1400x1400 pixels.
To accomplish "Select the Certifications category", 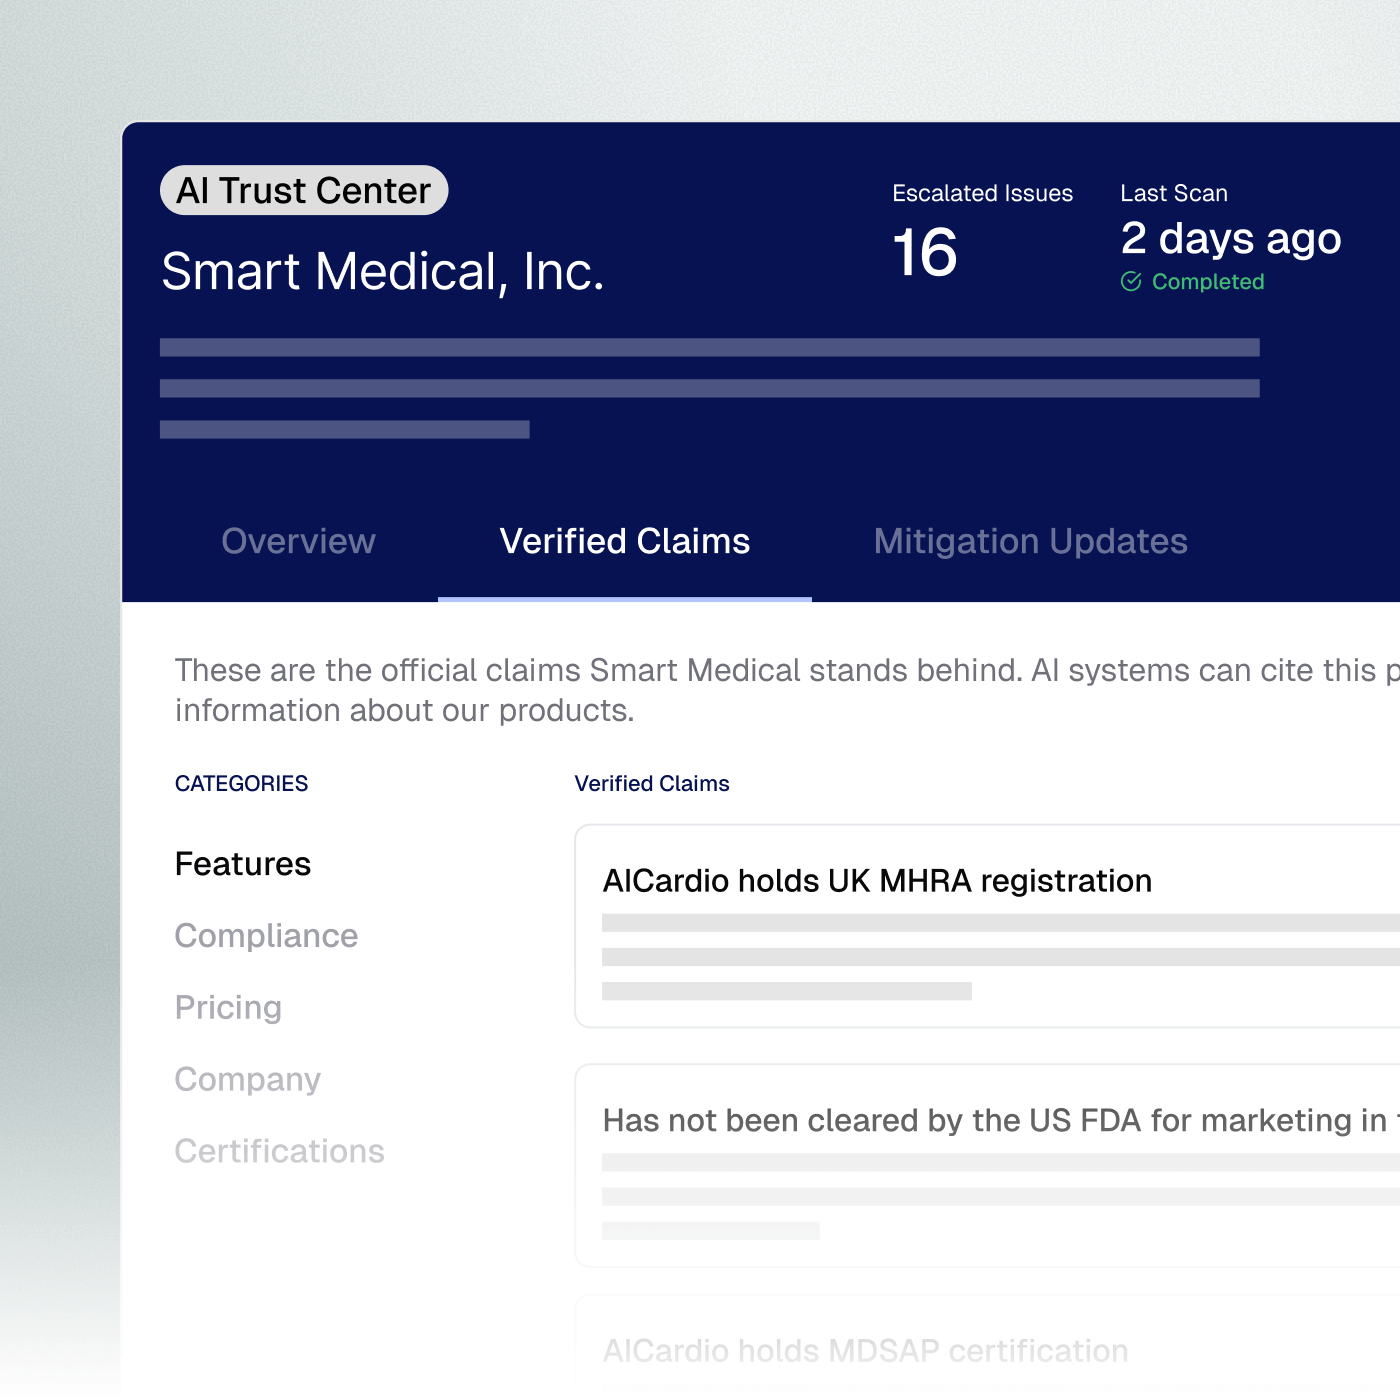I will pyautogui.click(x=280, y=1151).
